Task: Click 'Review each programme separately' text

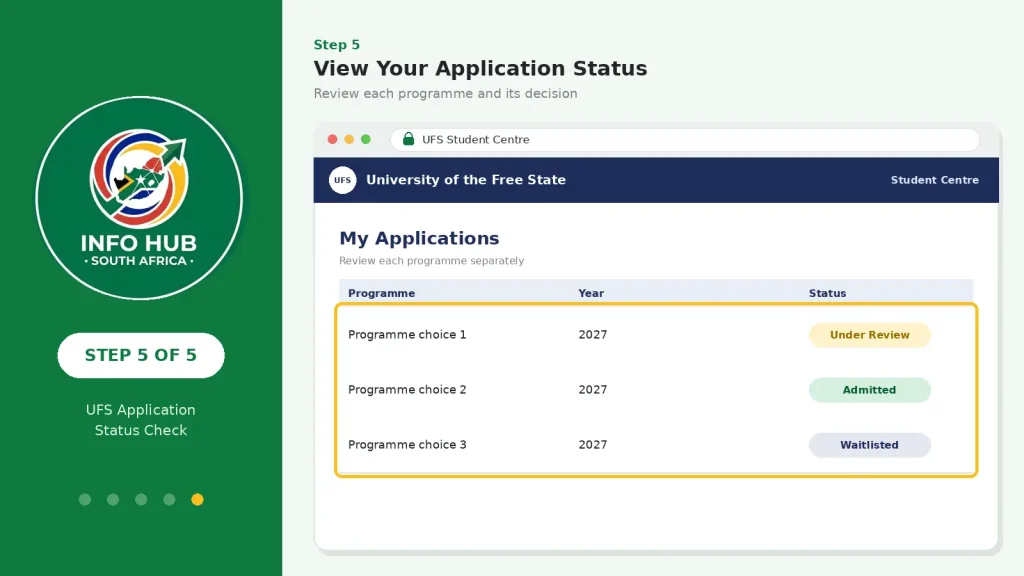Action: [x=431, y=261]
